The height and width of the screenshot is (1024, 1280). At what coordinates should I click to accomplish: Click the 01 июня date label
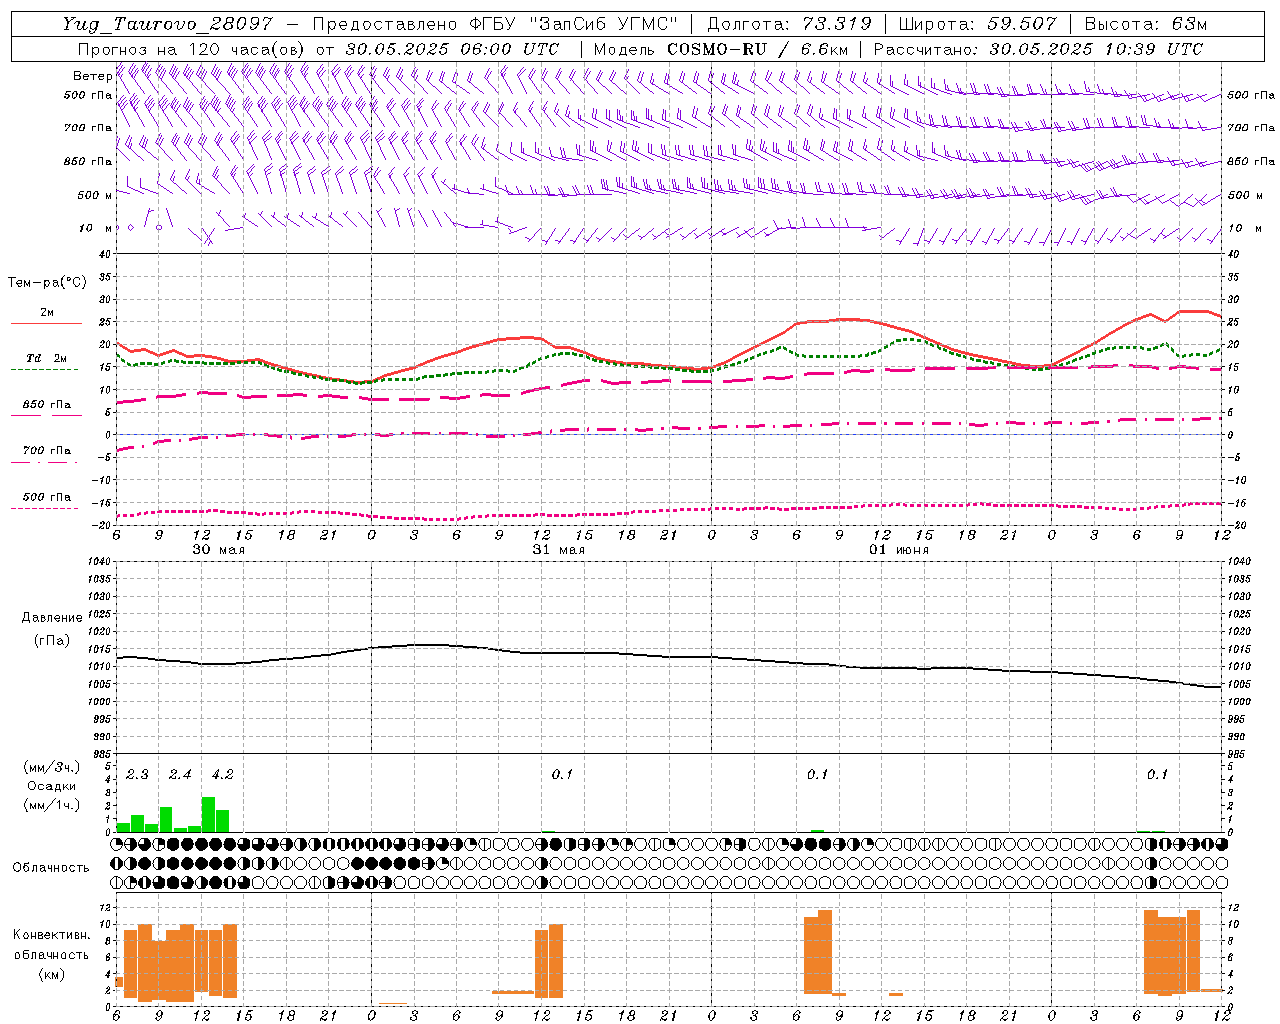coord(898,550)
